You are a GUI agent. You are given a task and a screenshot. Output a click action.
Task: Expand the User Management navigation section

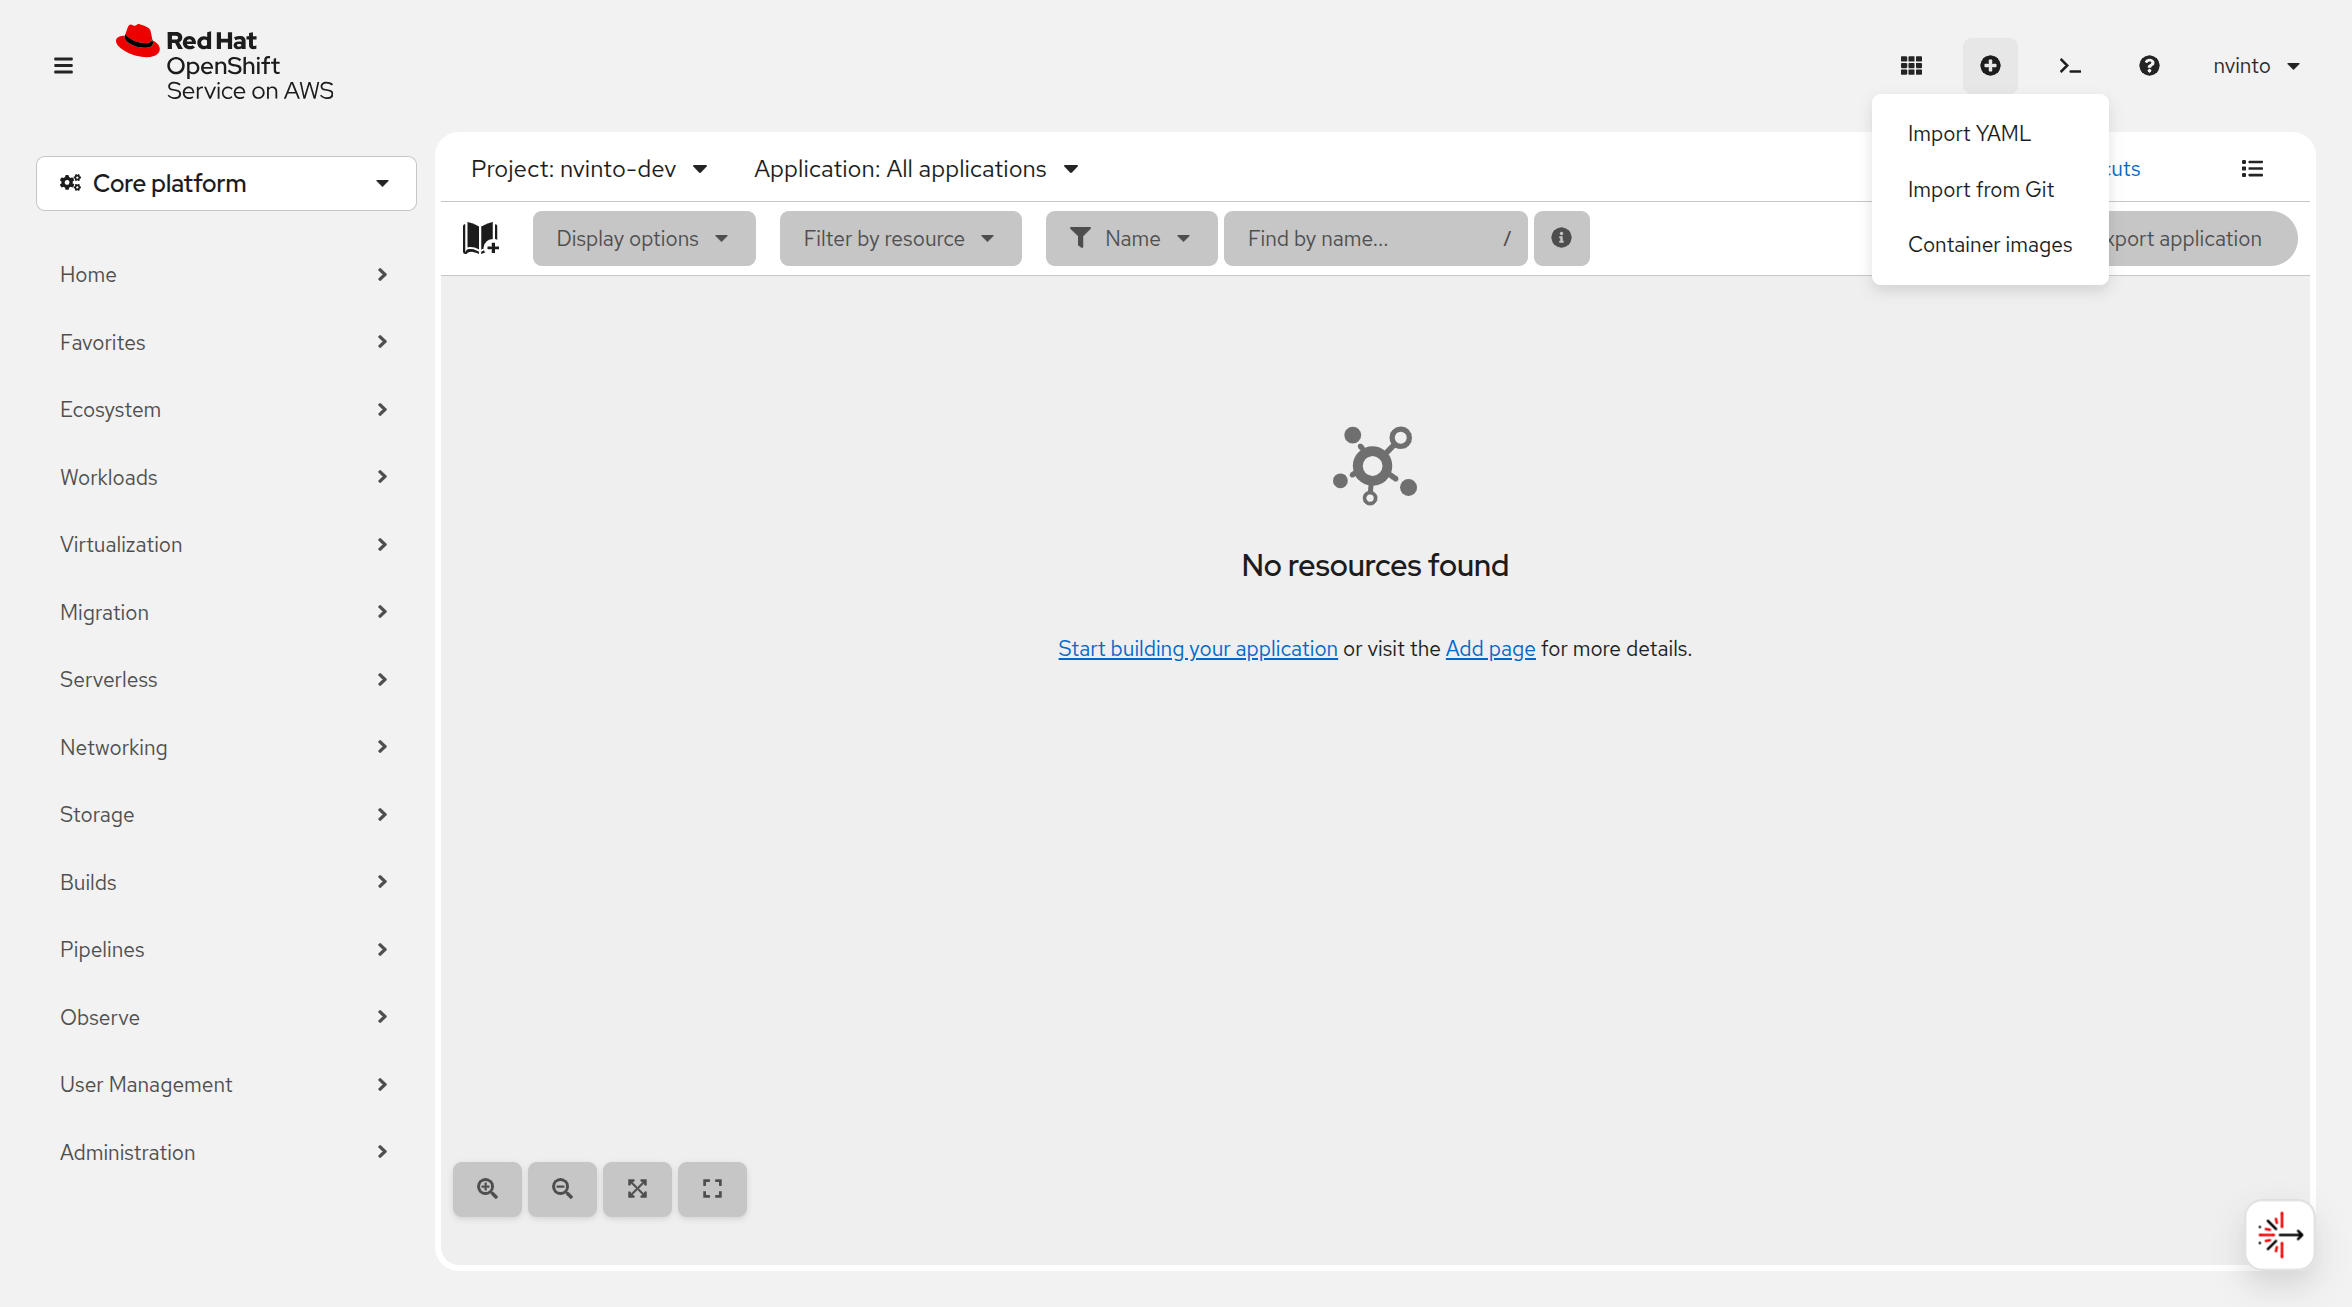[x=224, y=1084]
